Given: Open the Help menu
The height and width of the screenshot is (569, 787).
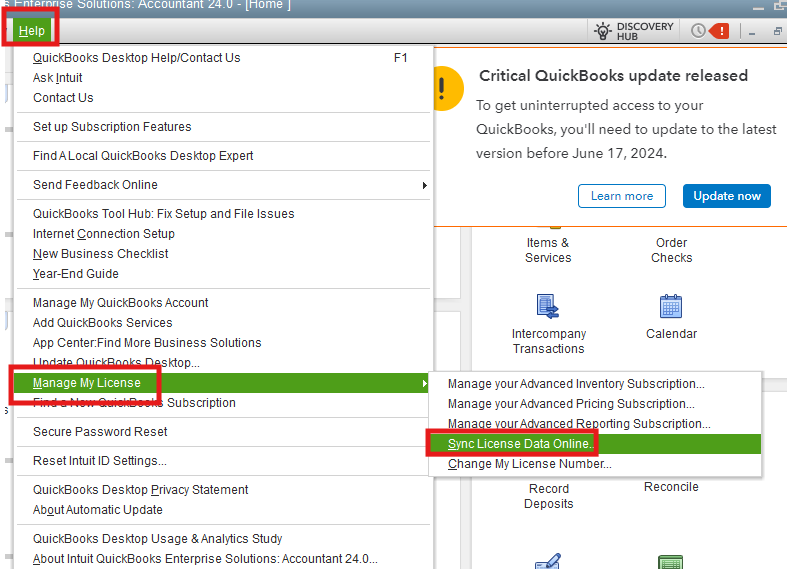Looking at the screenshot, I should tap(32, 31).
